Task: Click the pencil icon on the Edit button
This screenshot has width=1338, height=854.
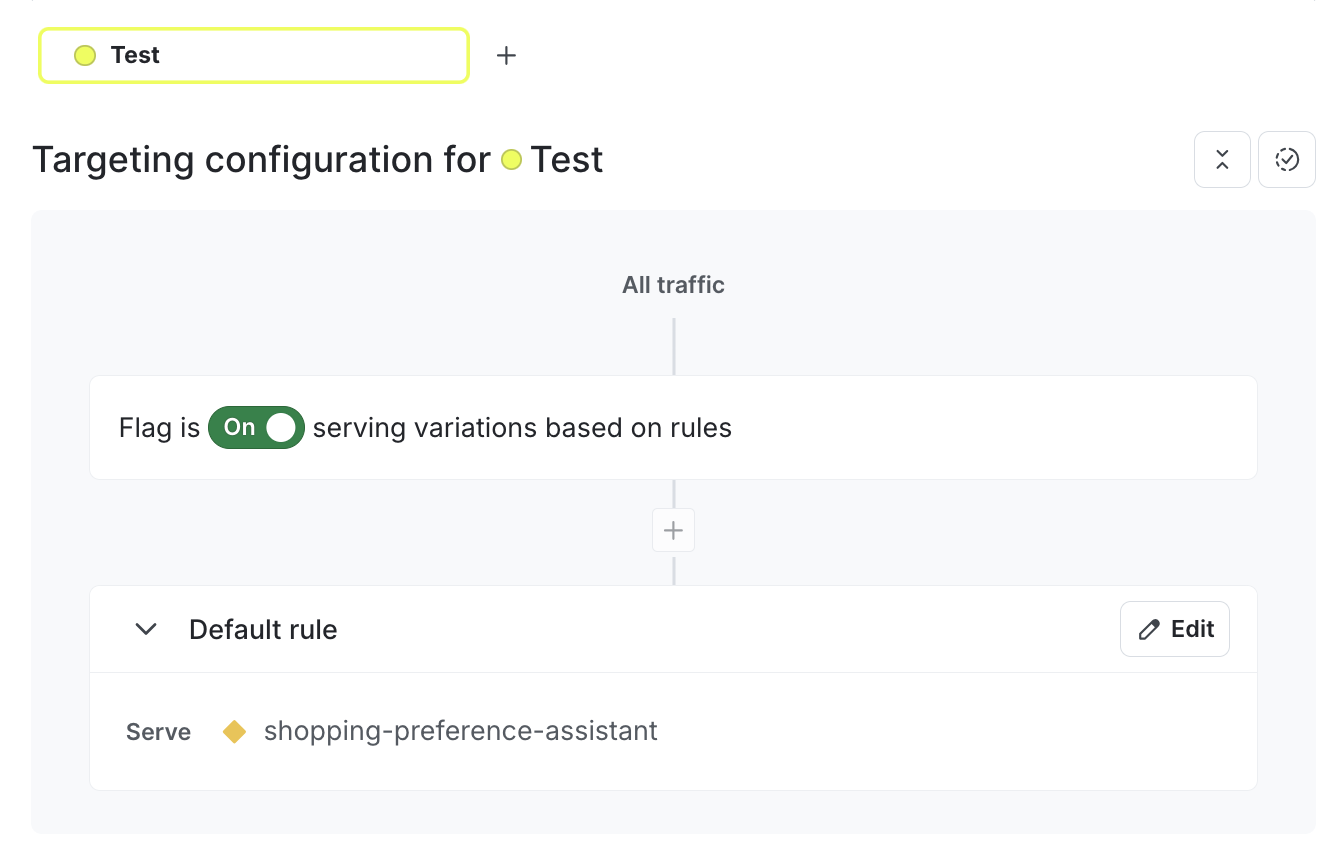Action: coord(1148,629)
